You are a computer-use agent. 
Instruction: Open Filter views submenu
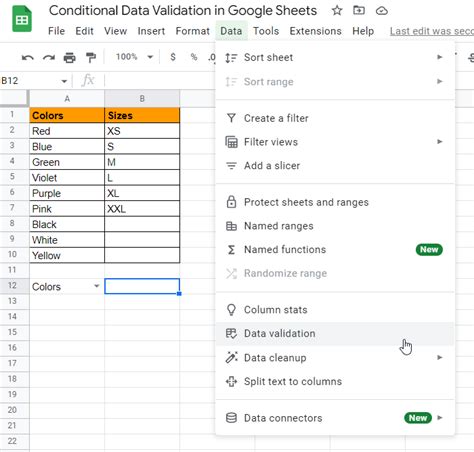tap(335, 142)
